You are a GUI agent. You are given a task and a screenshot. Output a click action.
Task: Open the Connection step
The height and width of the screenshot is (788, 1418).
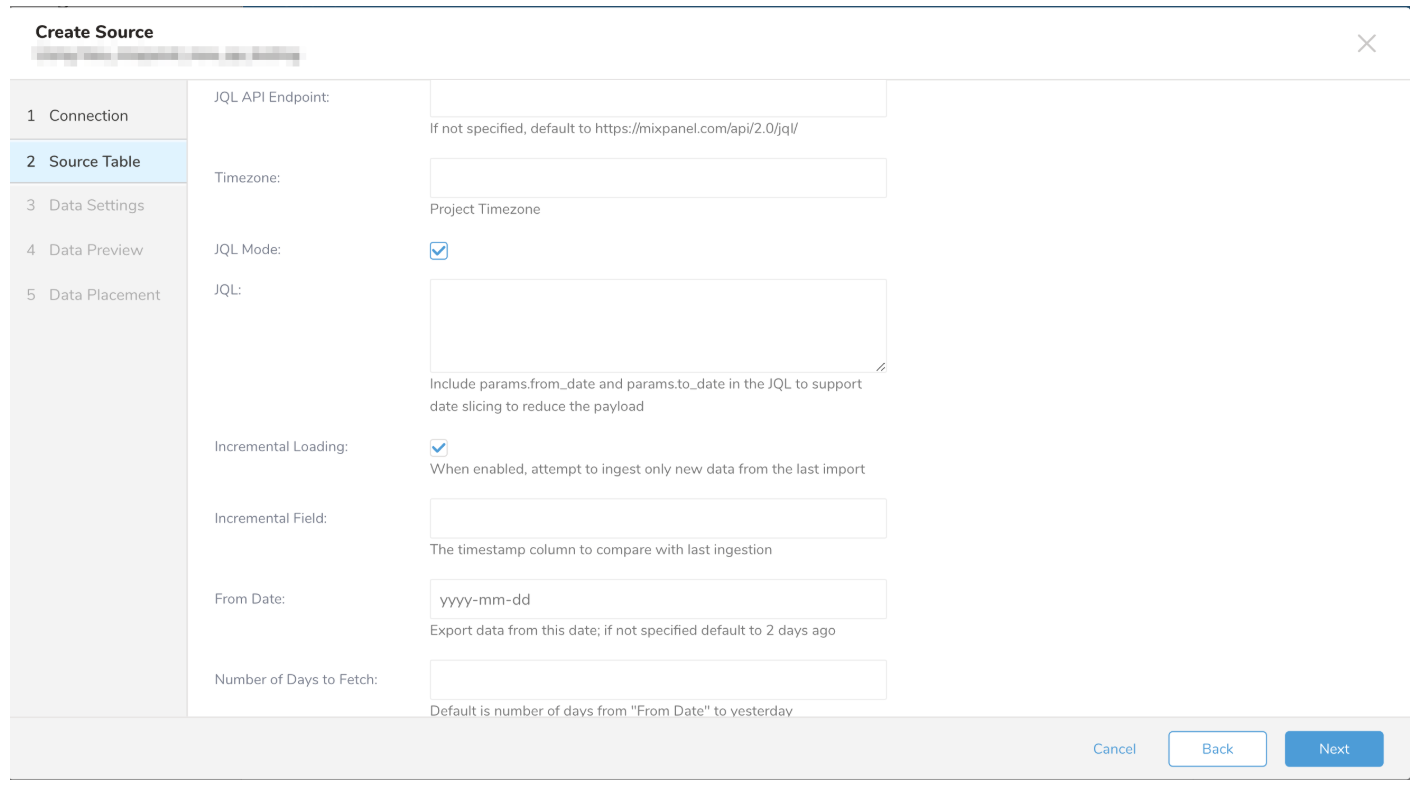click(88, 116)
